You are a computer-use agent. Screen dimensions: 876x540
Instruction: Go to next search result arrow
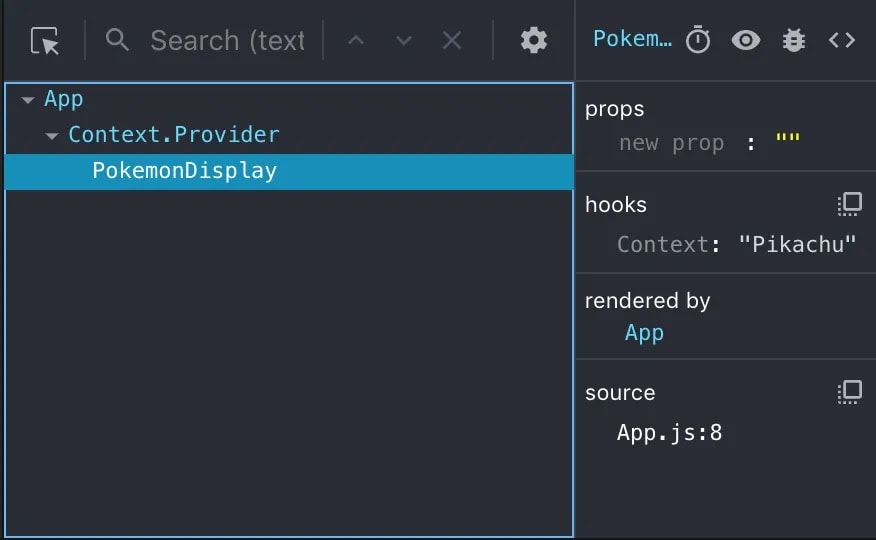[x=403, y=40]
